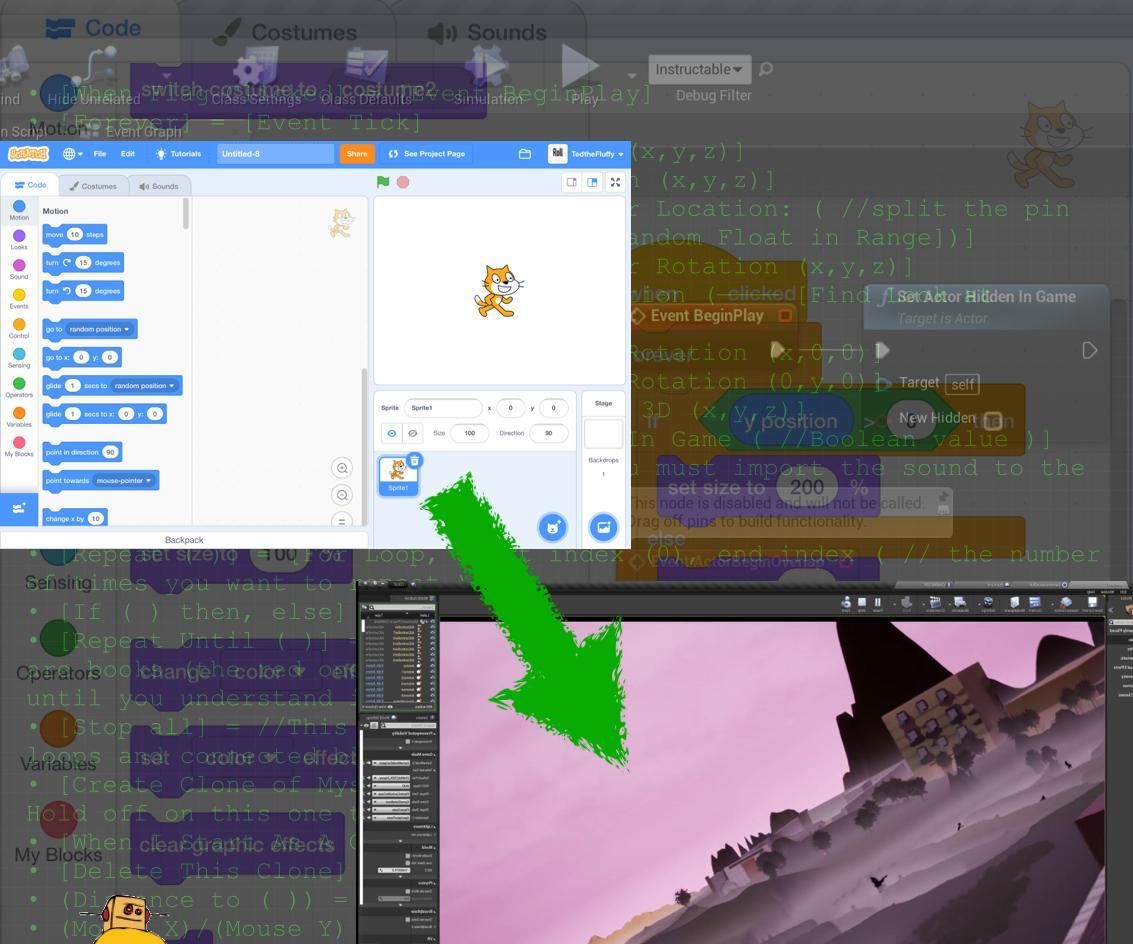
Task: Delete Sprite1 with the trash icon
Action: [414, 460]
